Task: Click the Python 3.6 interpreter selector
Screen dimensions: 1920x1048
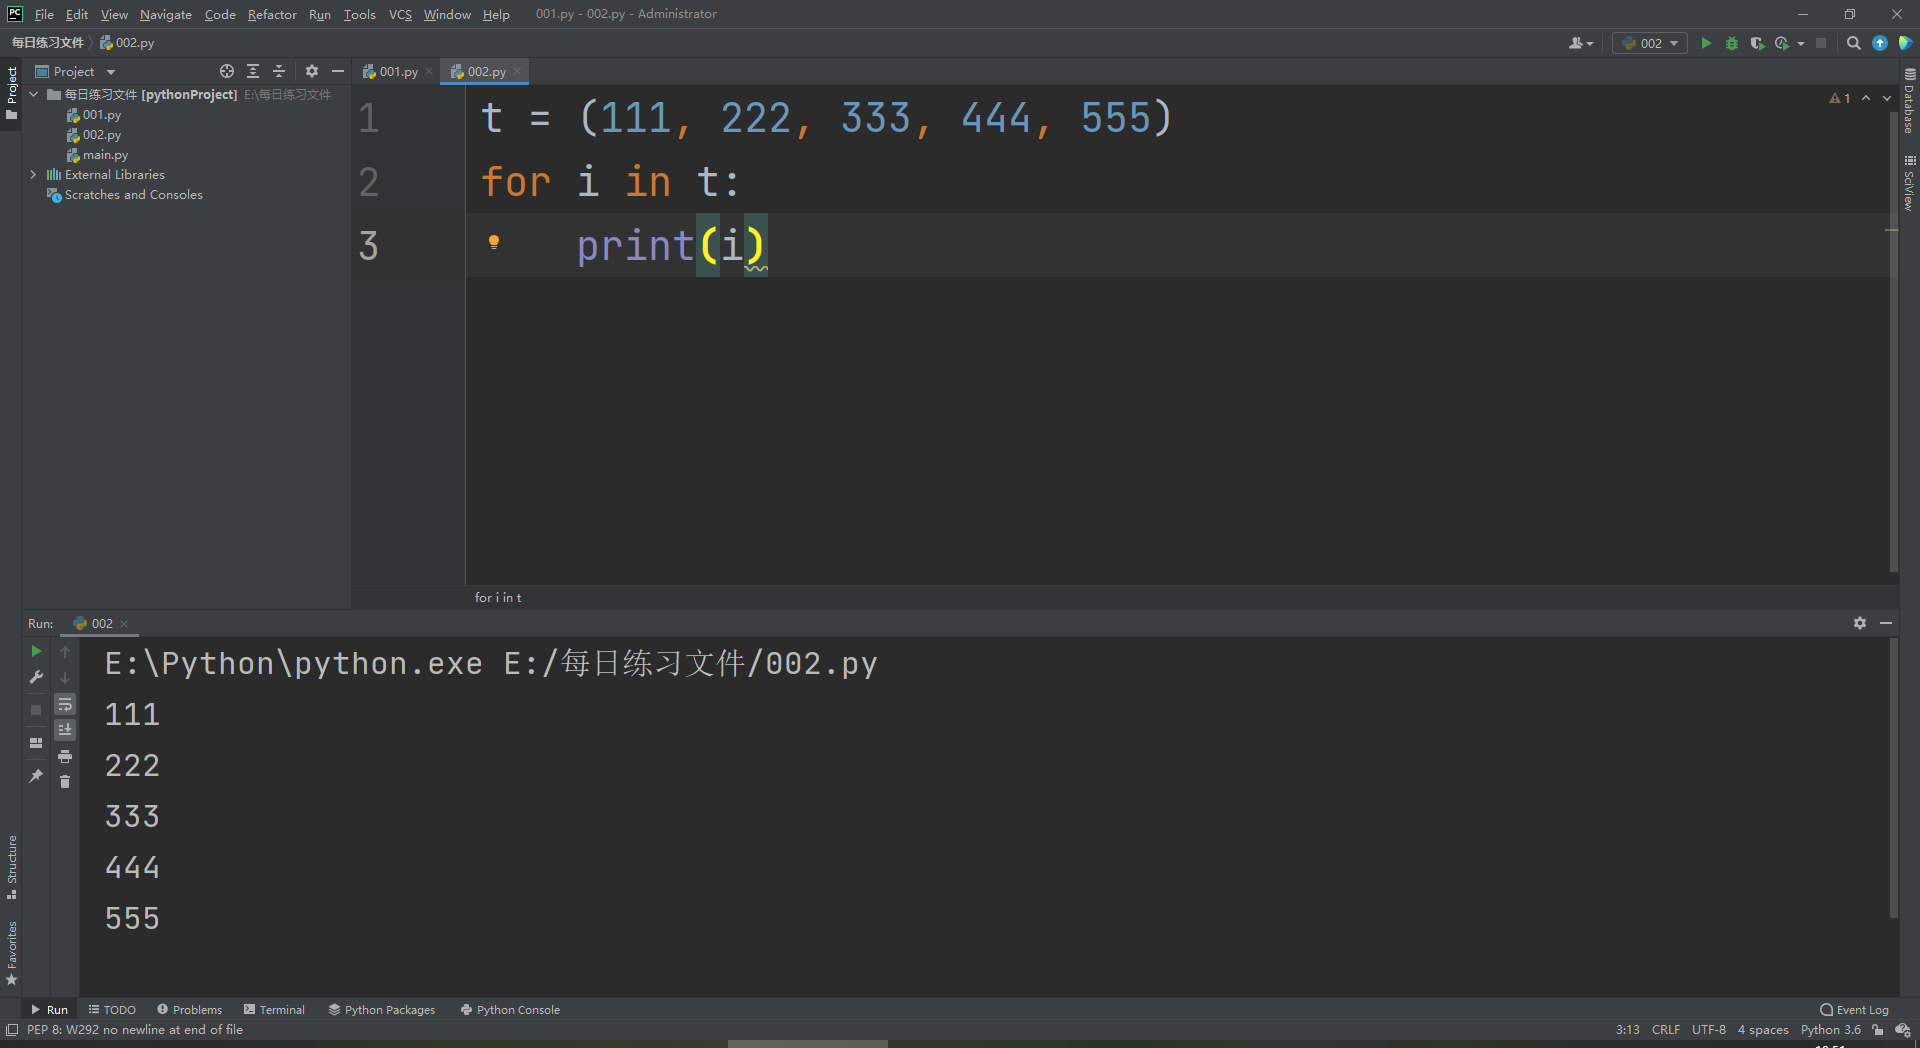Action: tap(1831, 1030)
